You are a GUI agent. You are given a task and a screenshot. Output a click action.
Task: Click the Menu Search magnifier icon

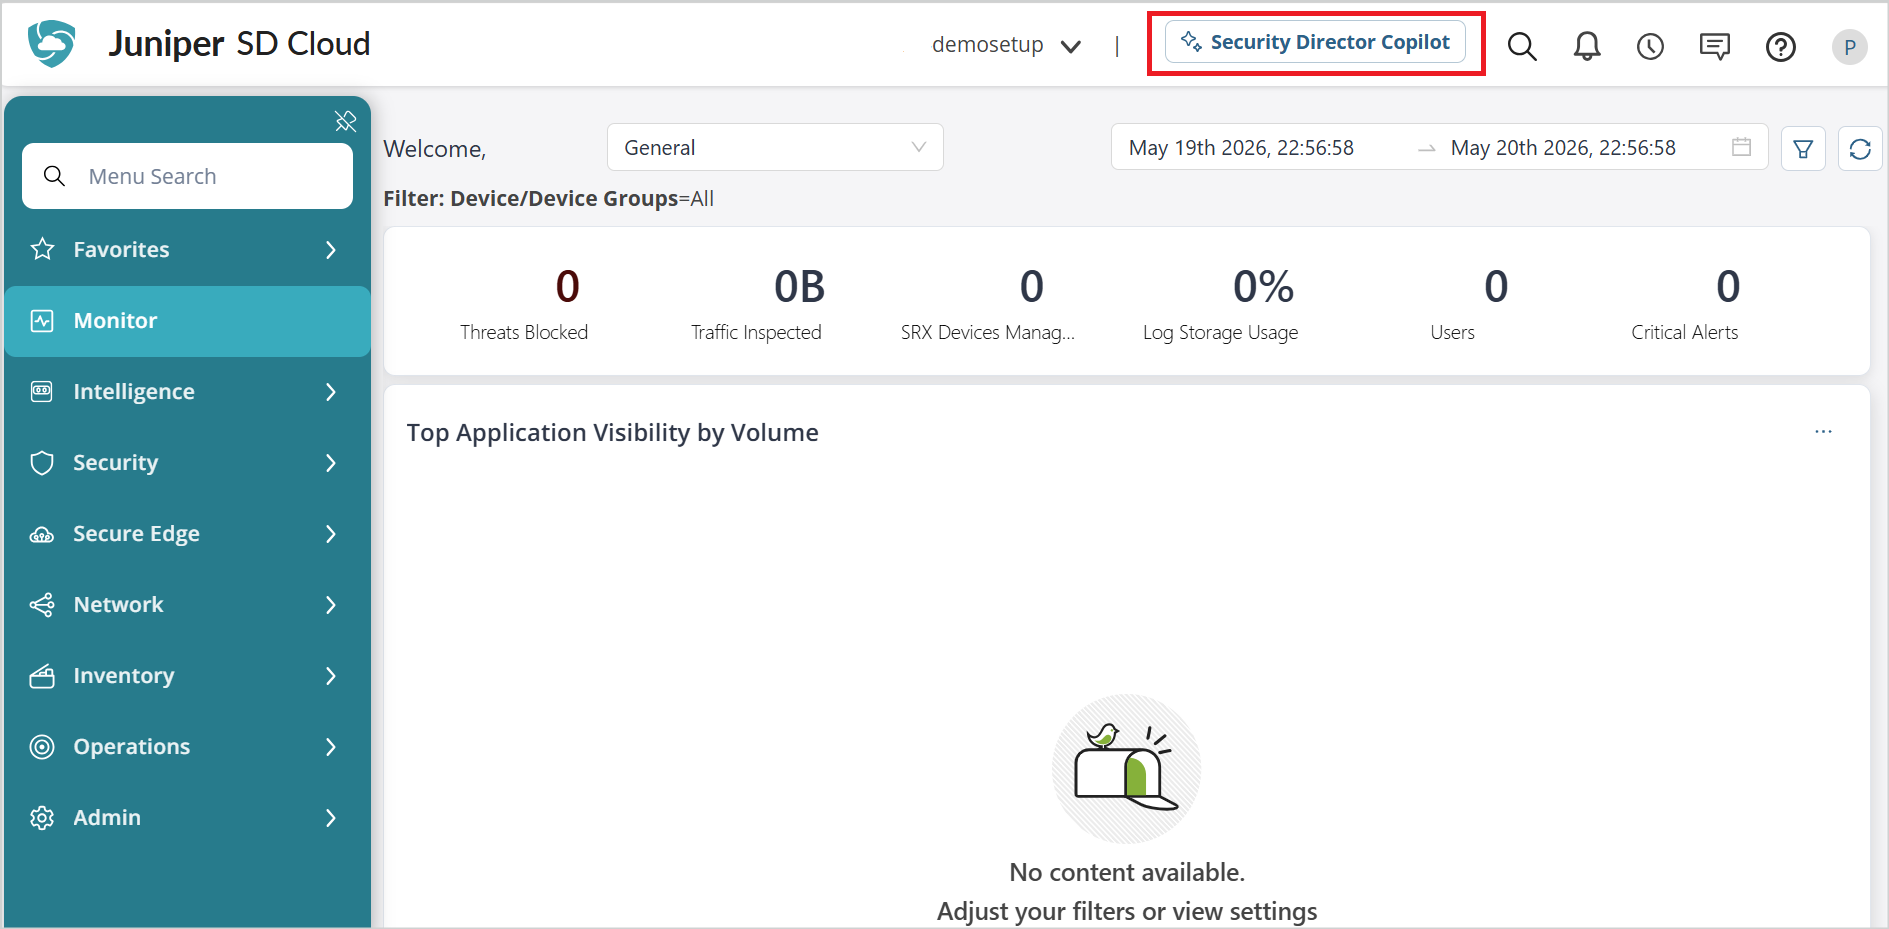pos(55,176)
